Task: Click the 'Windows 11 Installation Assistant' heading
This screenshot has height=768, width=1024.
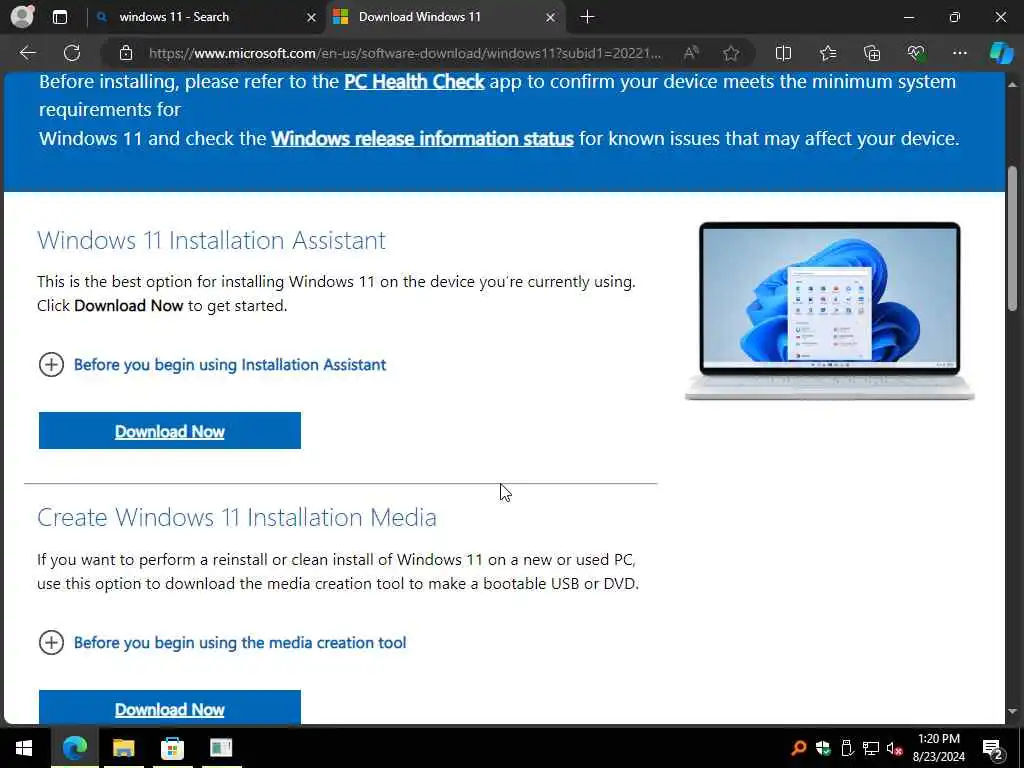Action: pos(211,240)
